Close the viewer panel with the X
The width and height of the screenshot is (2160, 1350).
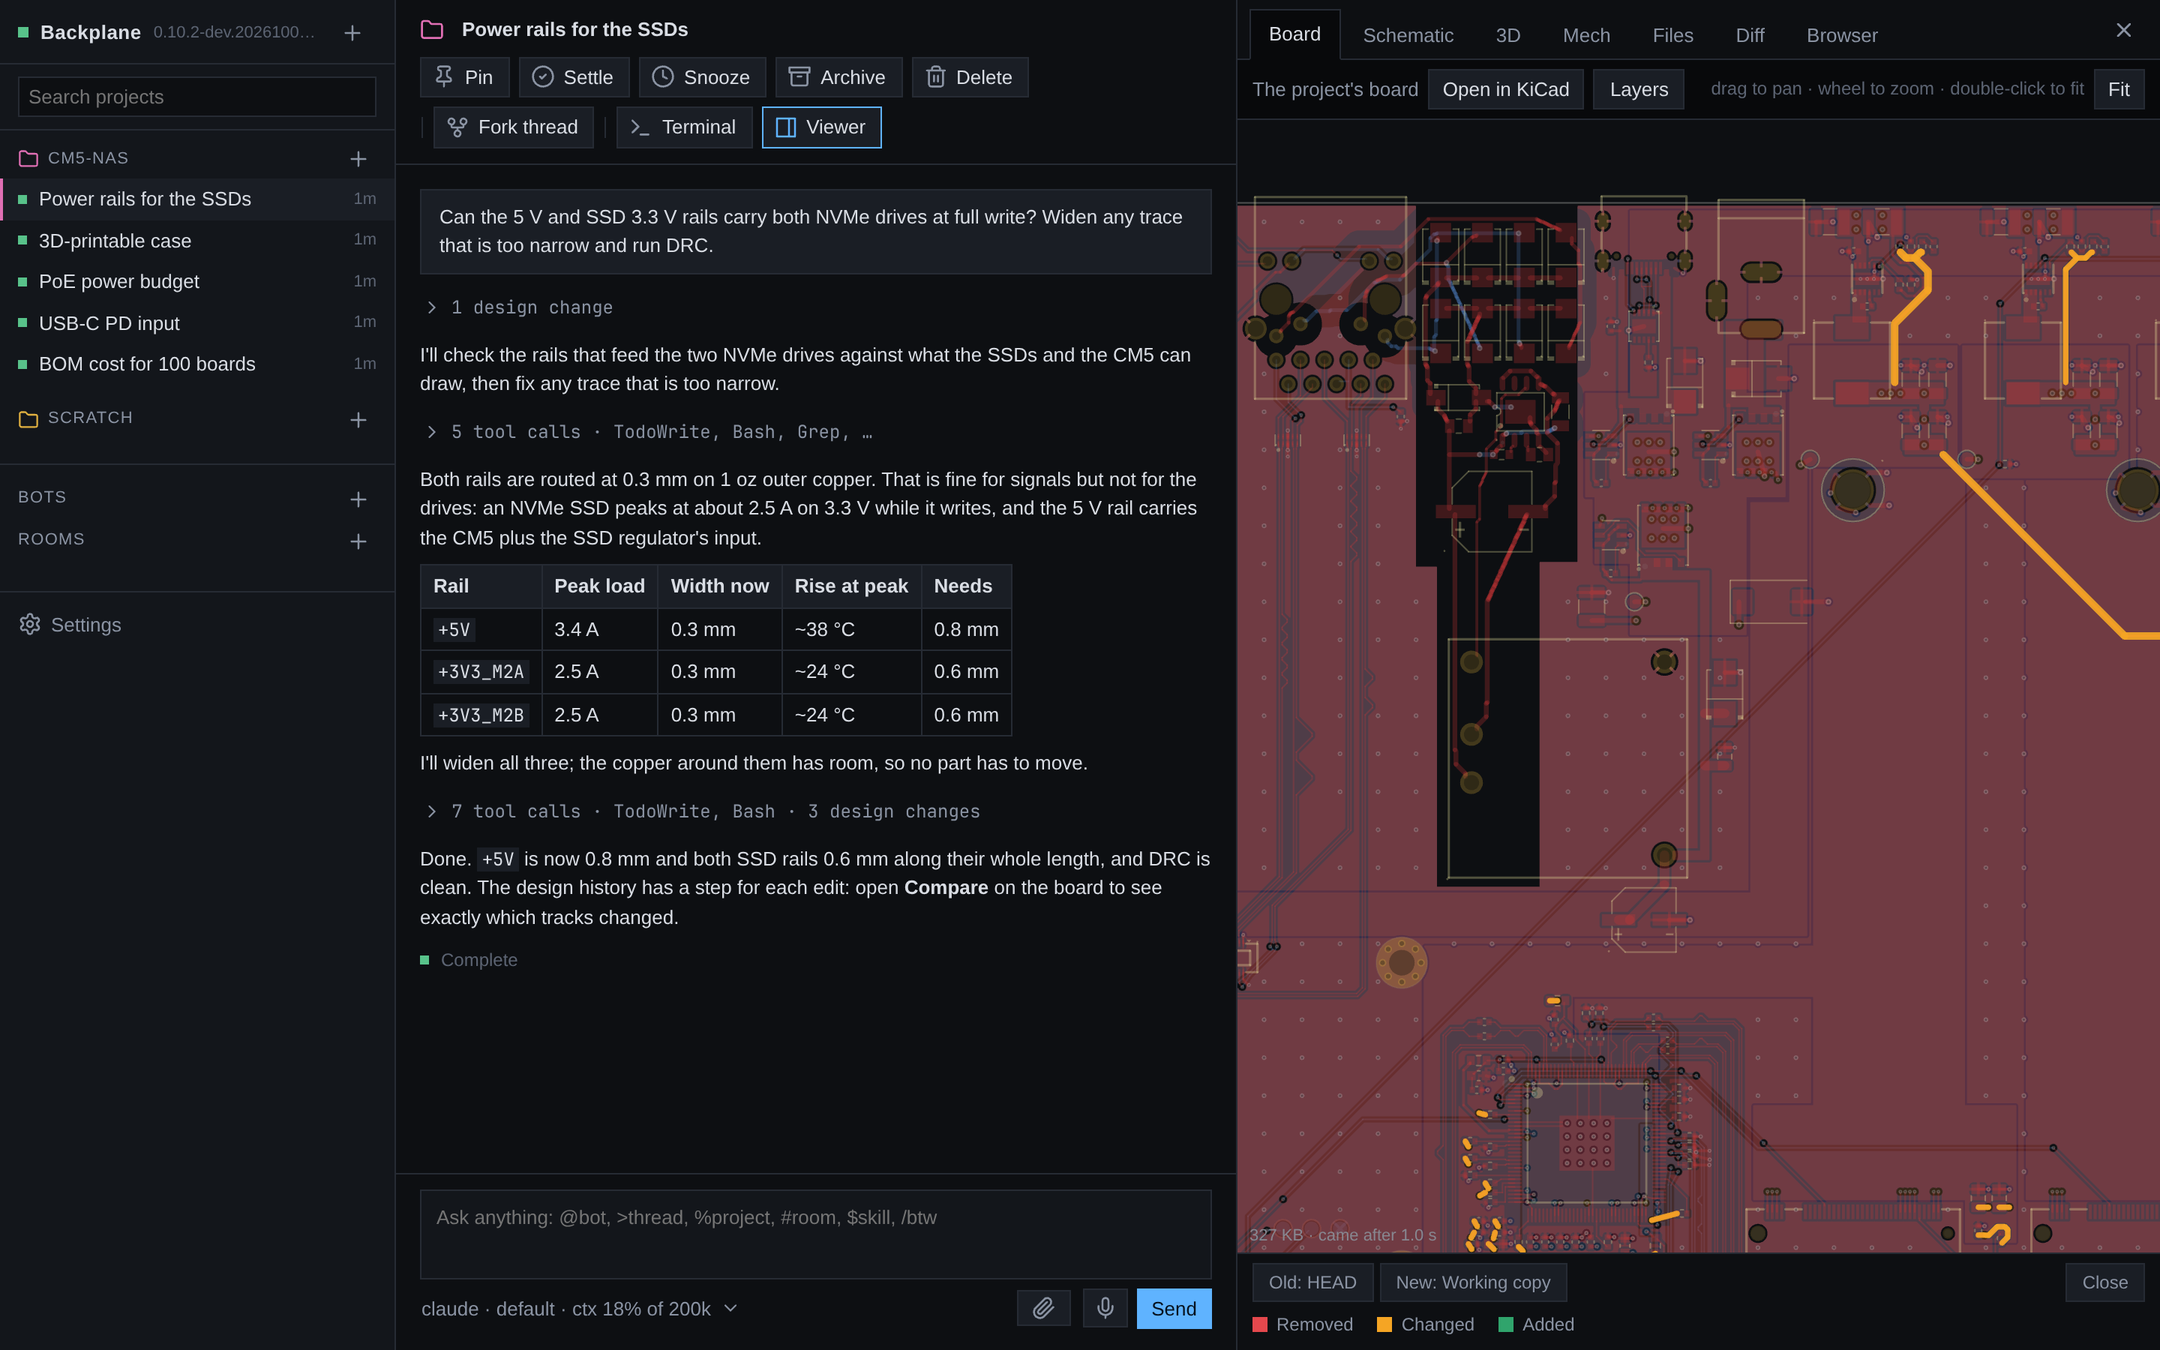click(2124, 30)
